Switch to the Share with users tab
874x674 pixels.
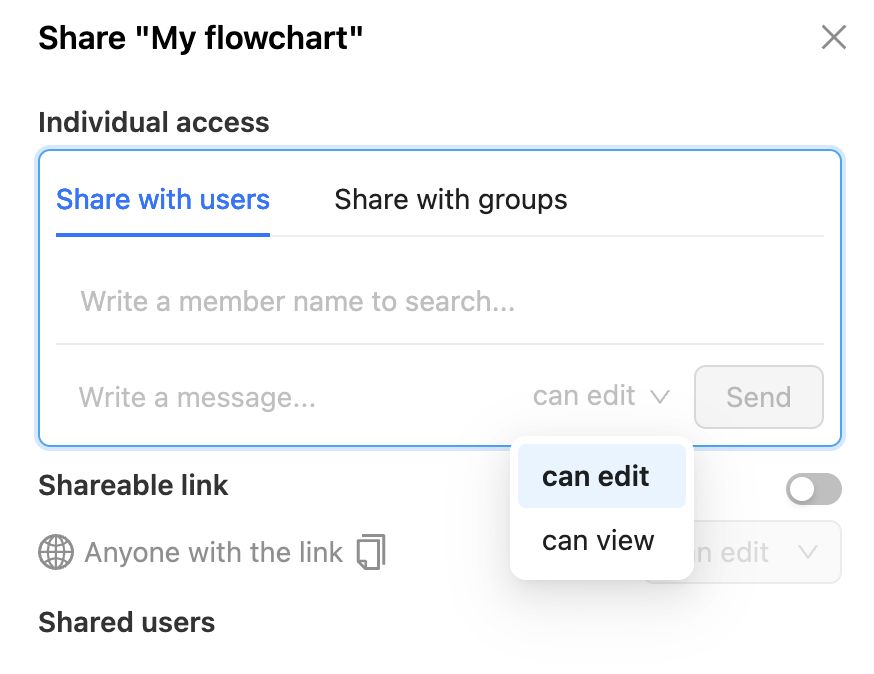pos(163,199)
